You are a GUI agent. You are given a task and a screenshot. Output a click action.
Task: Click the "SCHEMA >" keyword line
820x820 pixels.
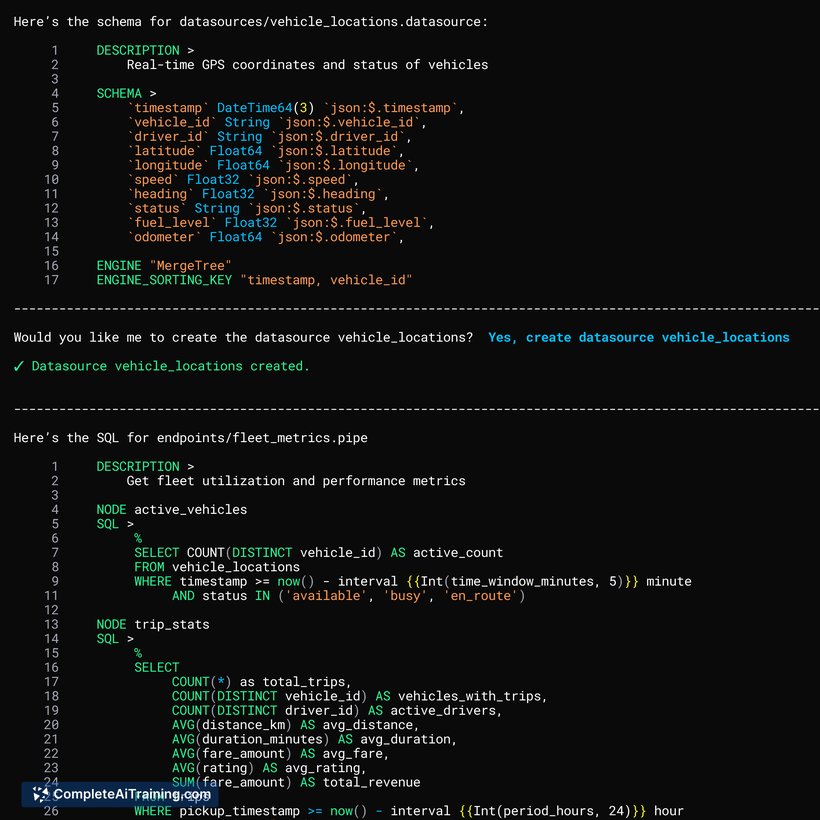pyautogui.click(x=127, y=94)
